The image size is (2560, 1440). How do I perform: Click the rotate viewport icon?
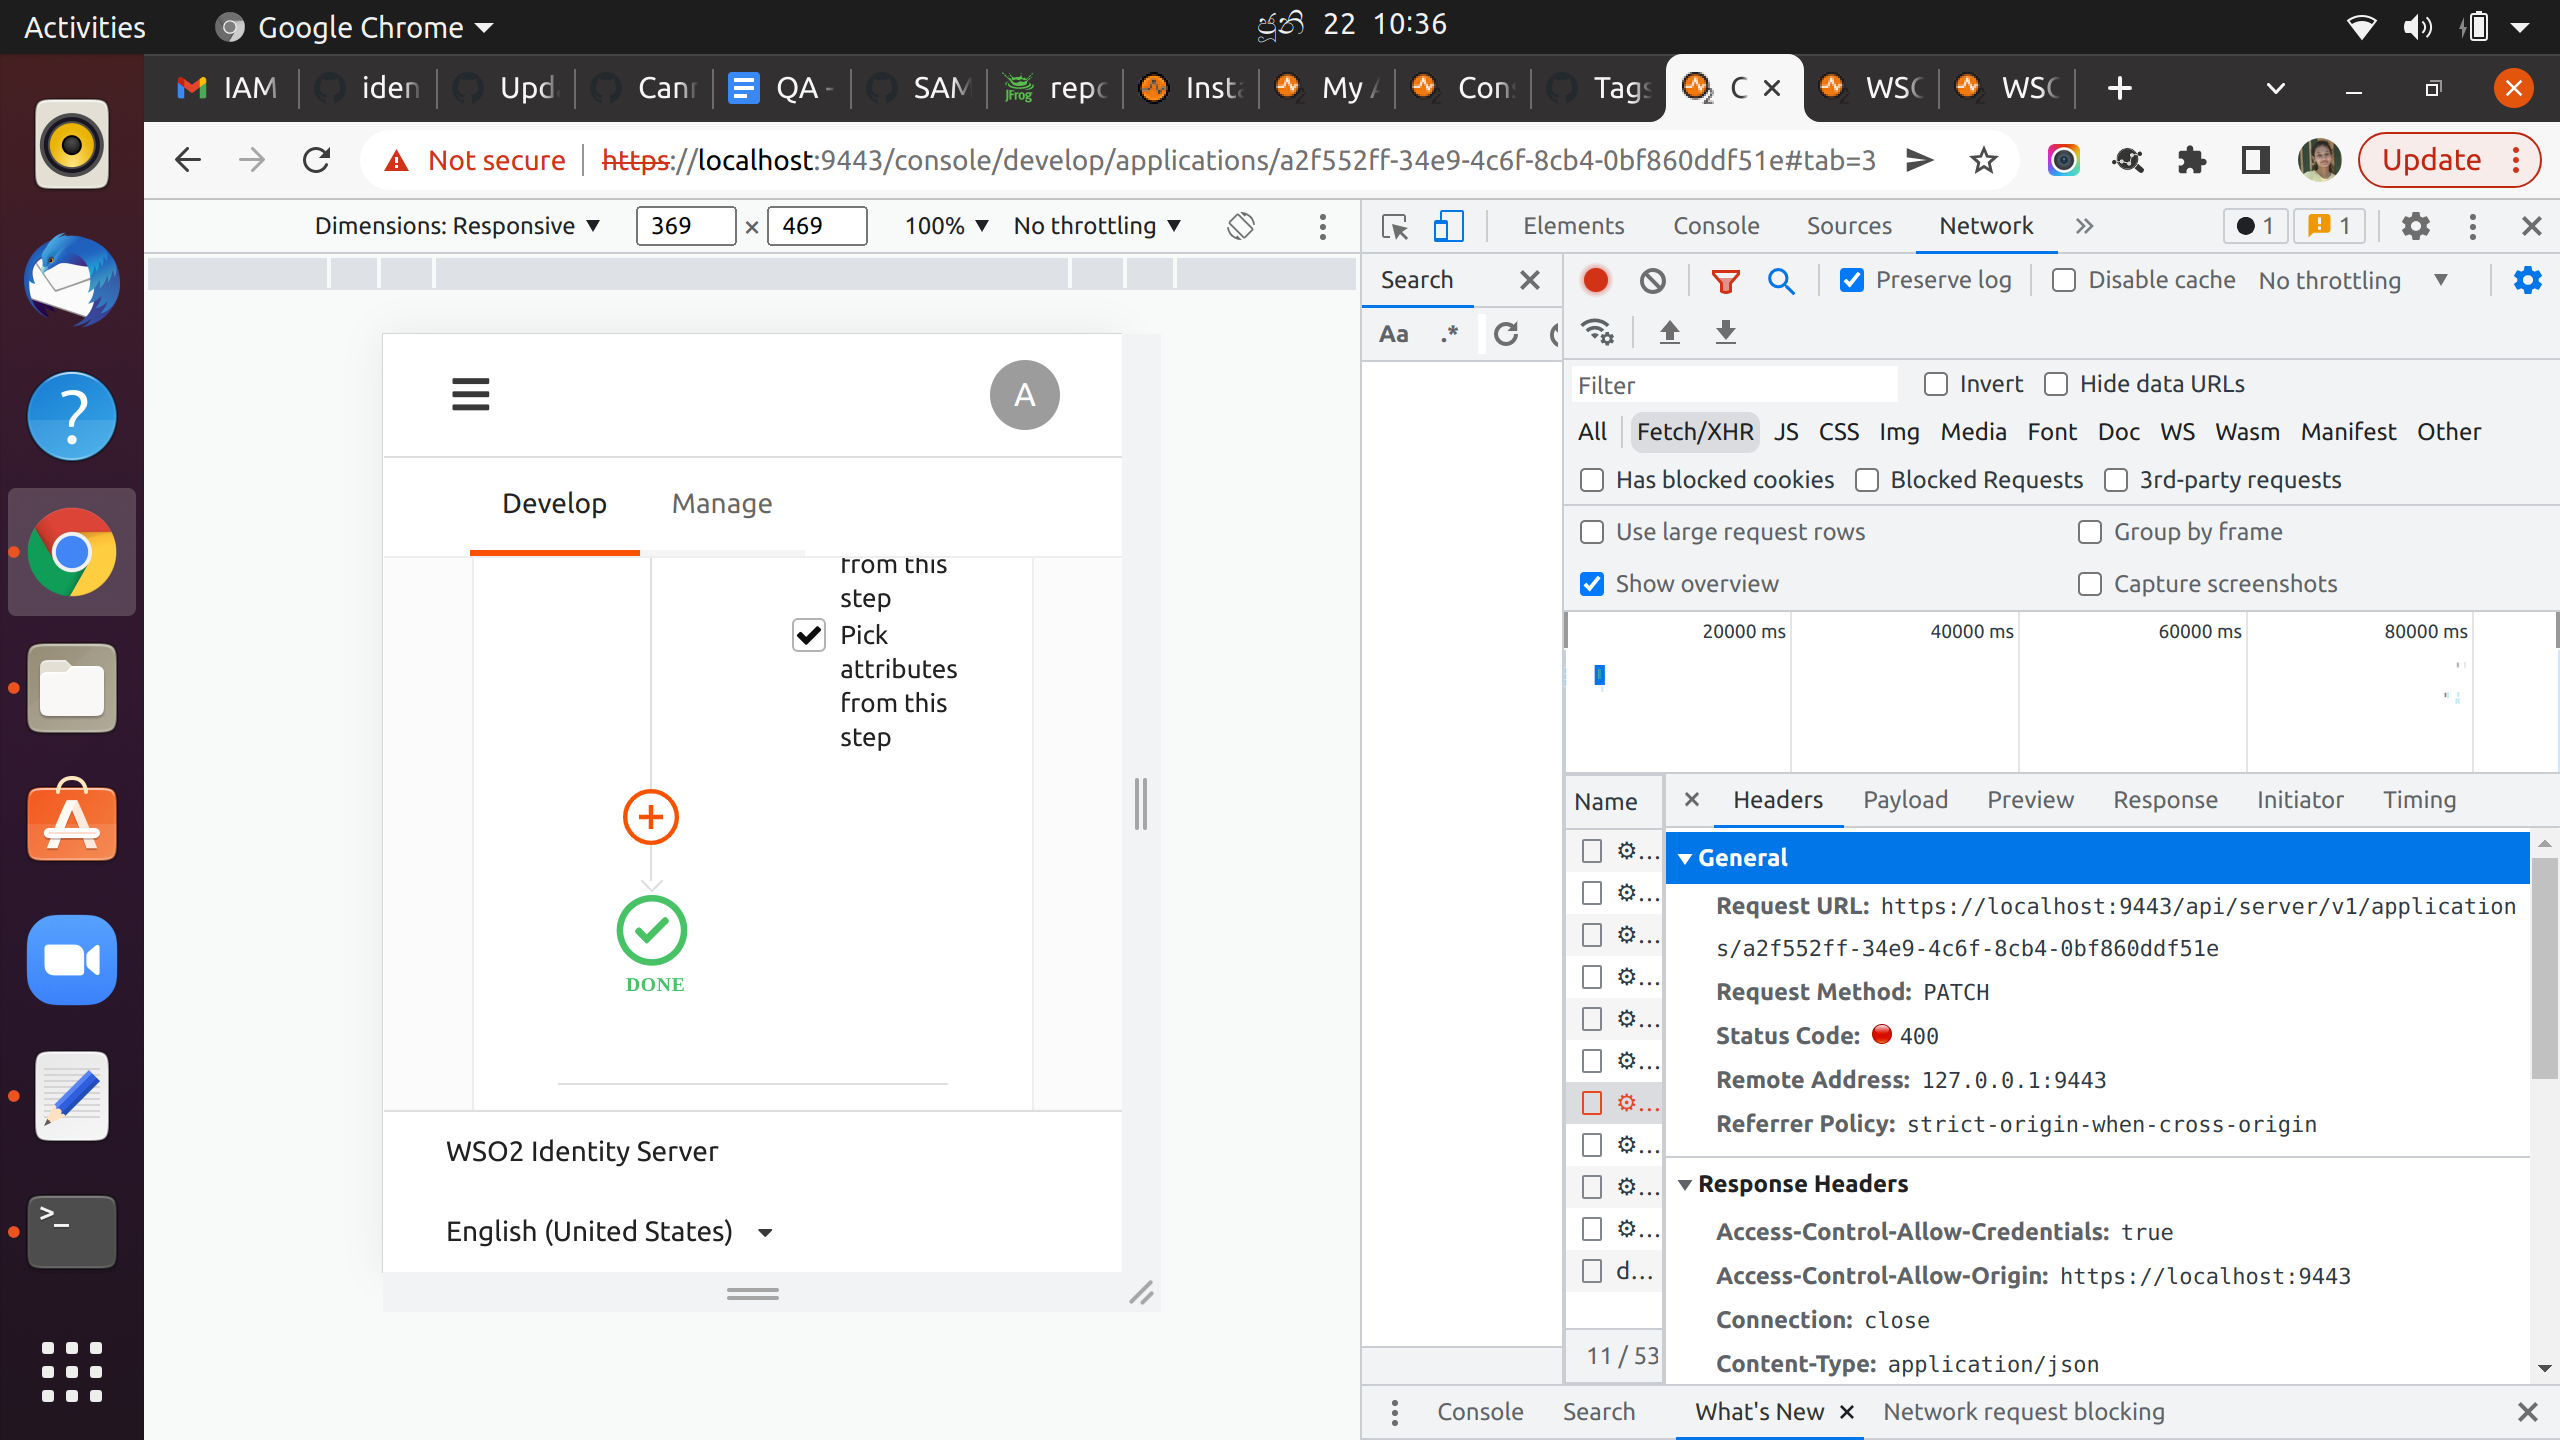(x=1240, y=226)
